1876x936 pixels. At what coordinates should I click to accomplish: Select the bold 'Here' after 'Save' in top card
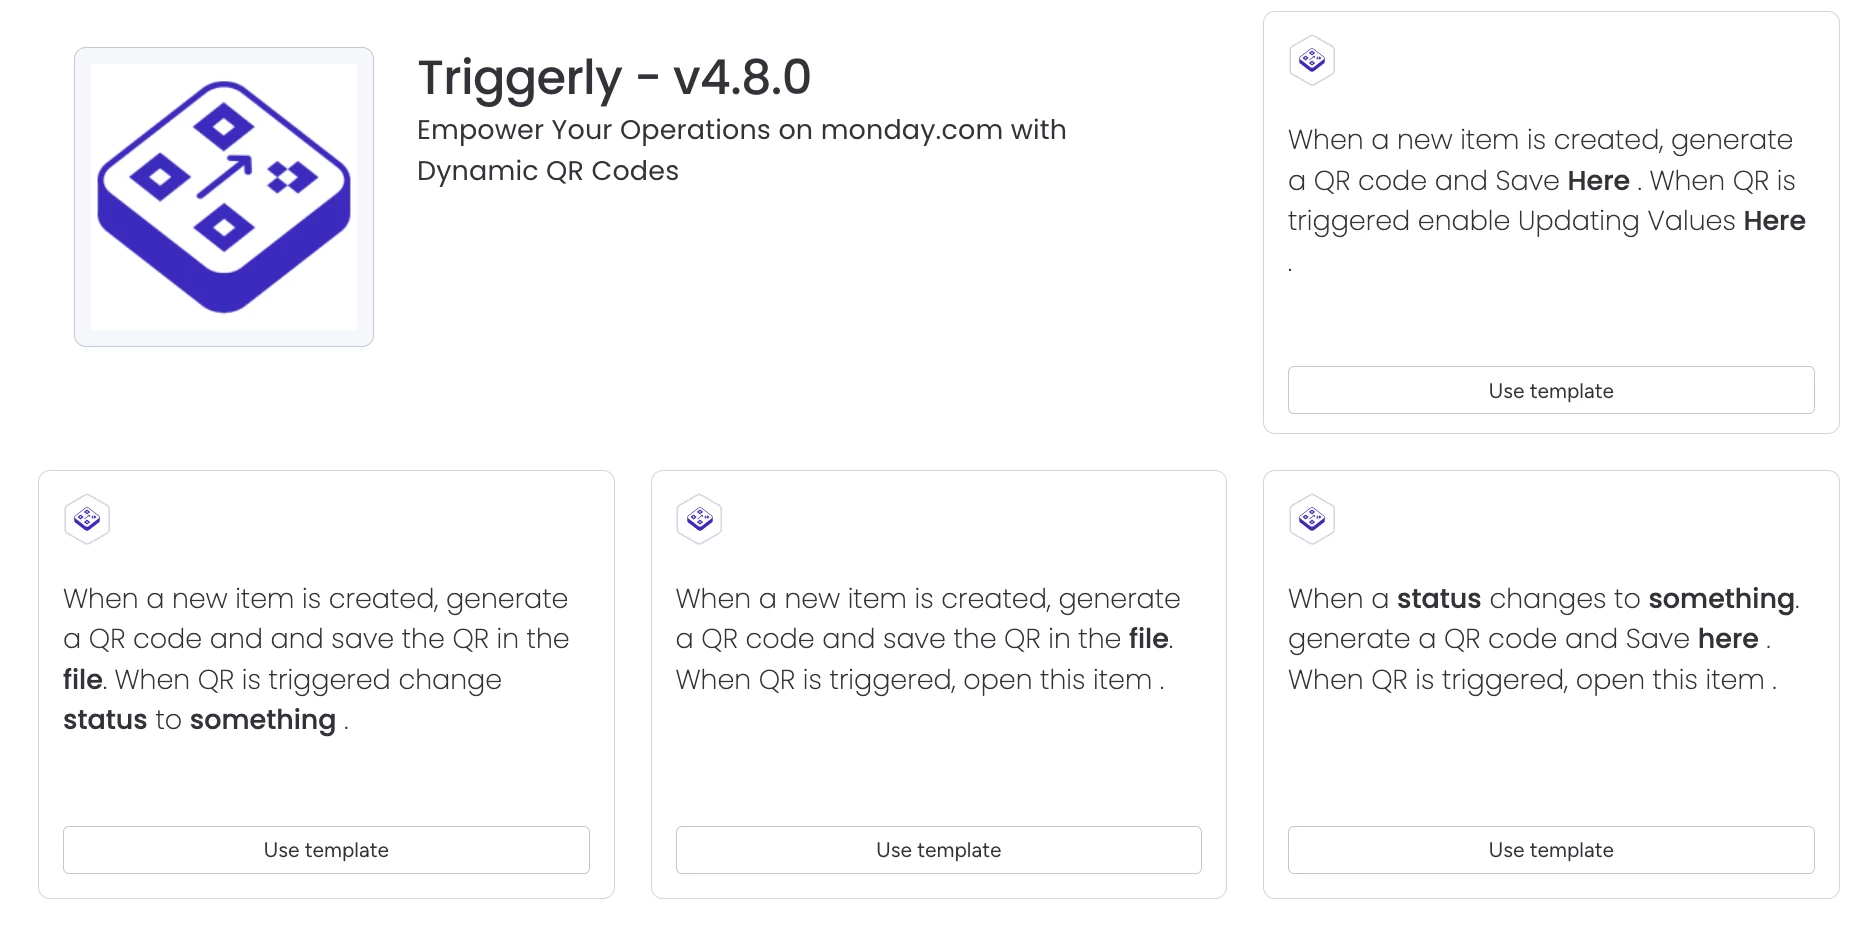[1598, 181]
